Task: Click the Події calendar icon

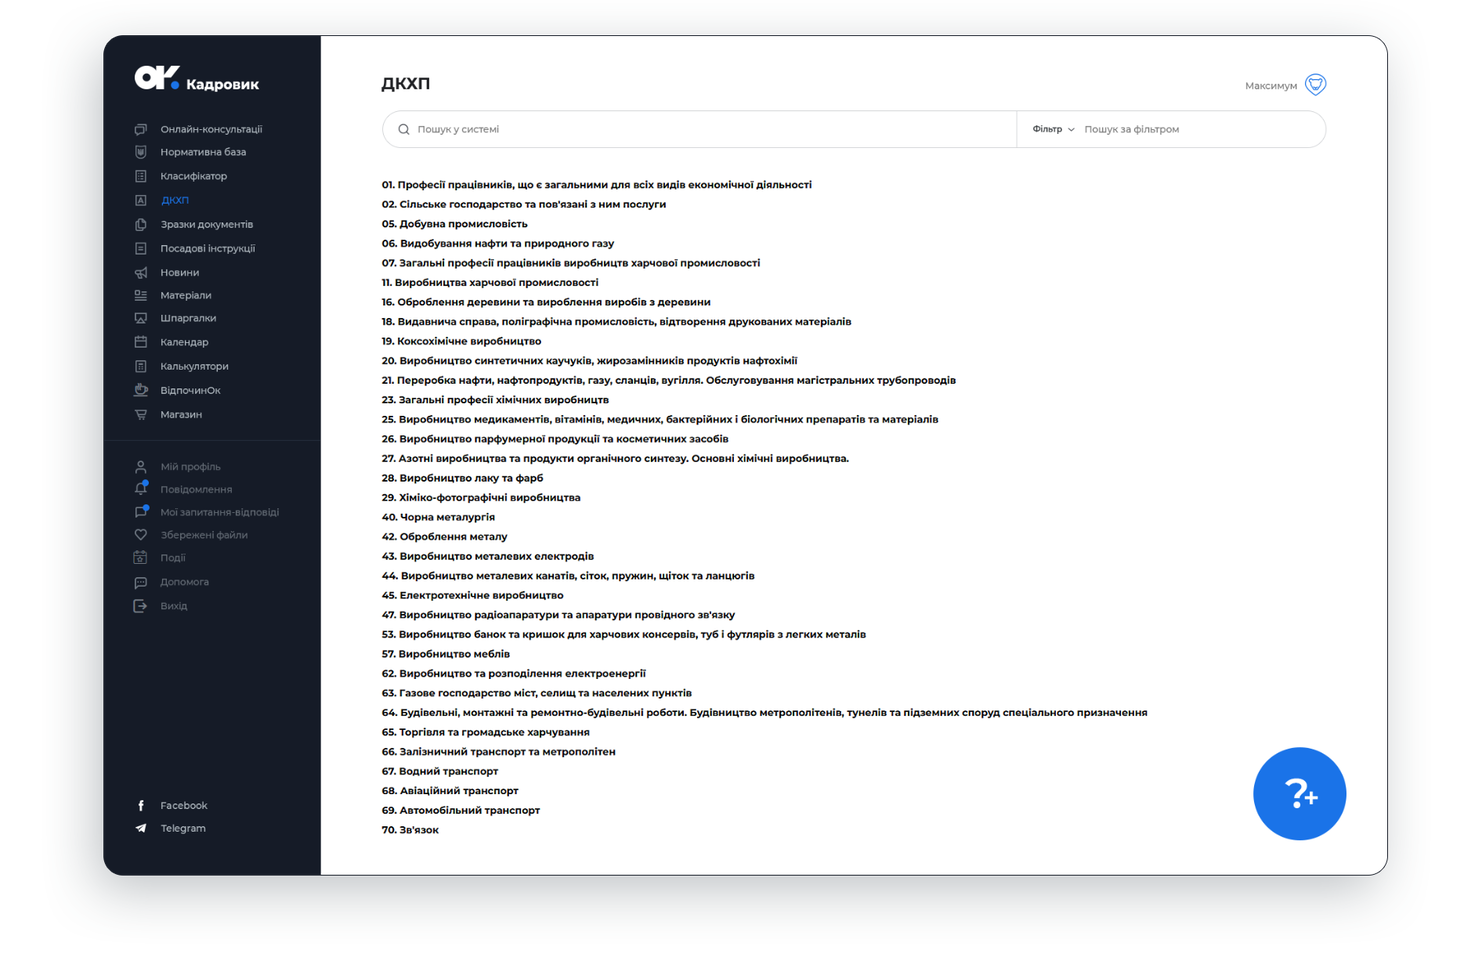Action: [x=141, y=558]
